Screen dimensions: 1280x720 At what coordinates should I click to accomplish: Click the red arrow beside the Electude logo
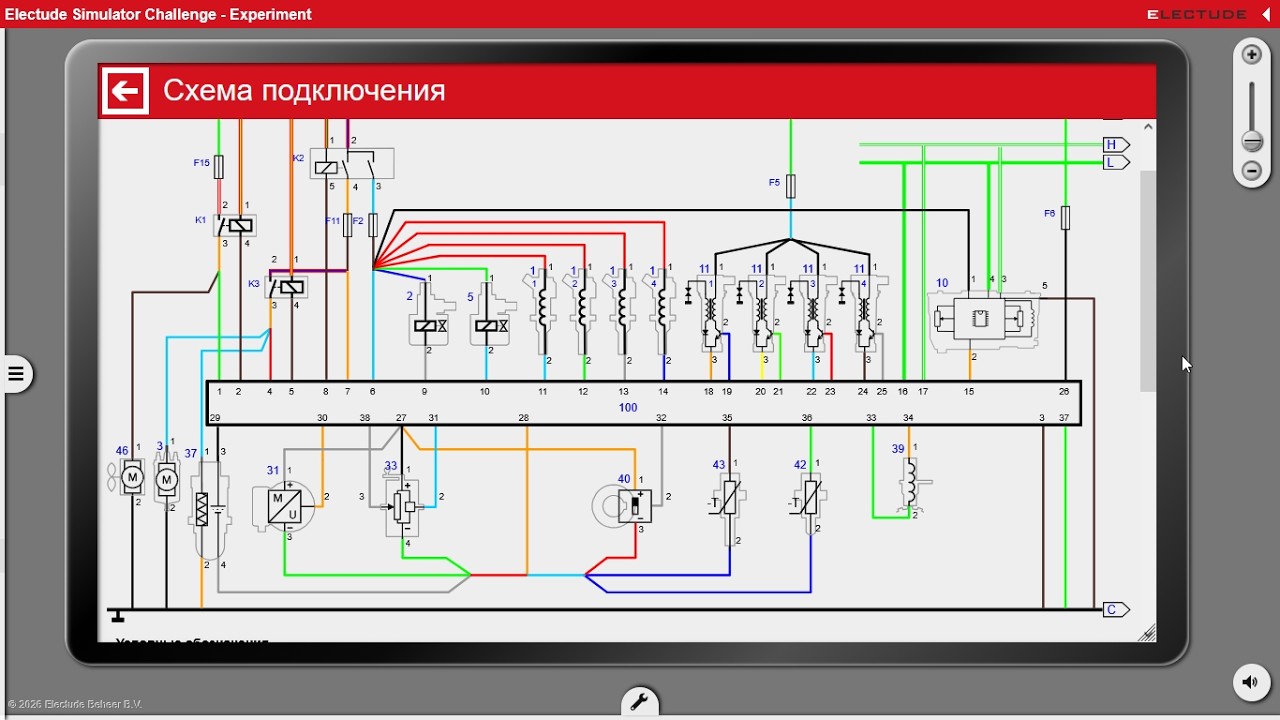(x=1266, y=14)
